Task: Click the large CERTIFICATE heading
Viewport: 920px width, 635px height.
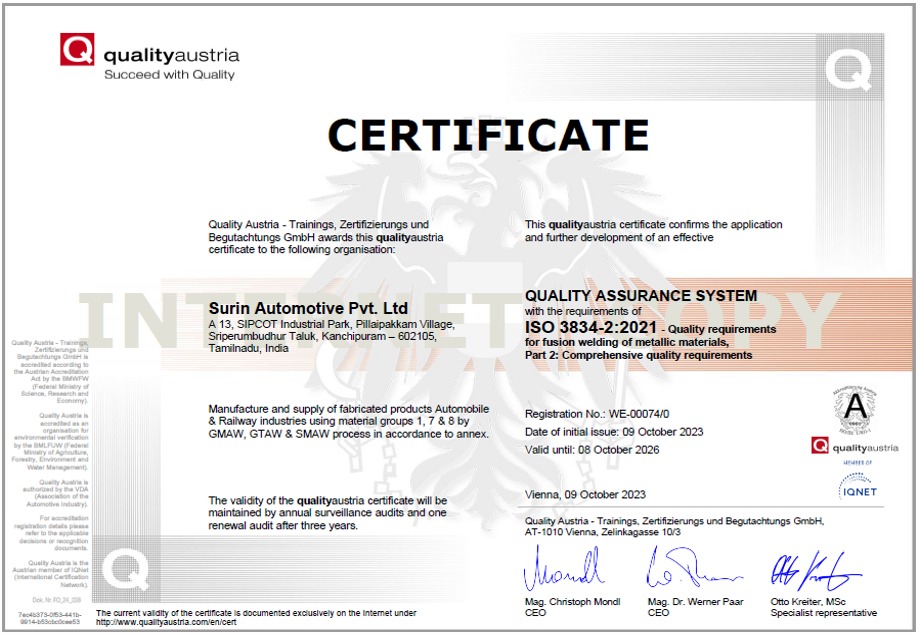Action: pyautogui.click(x=489, y=135)
